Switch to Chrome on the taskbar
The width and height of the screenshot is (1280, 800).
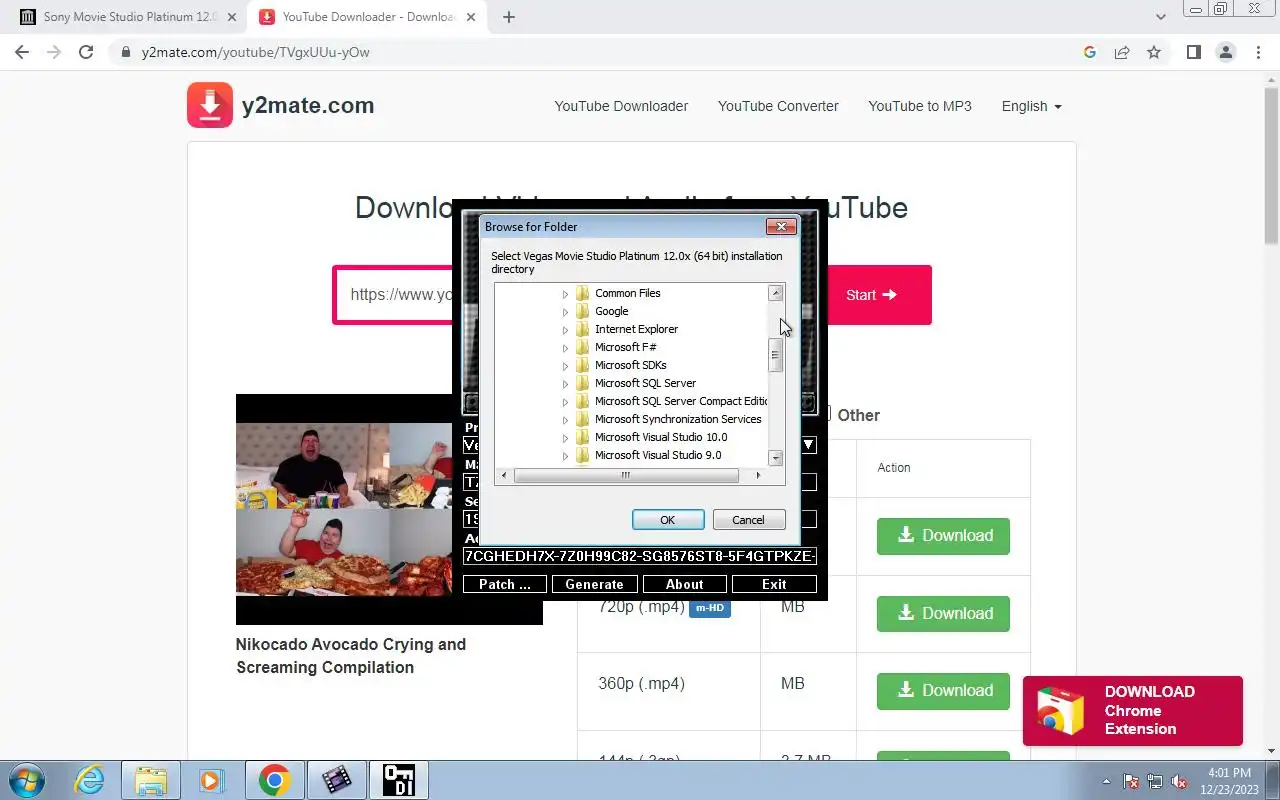click(274, 780)
